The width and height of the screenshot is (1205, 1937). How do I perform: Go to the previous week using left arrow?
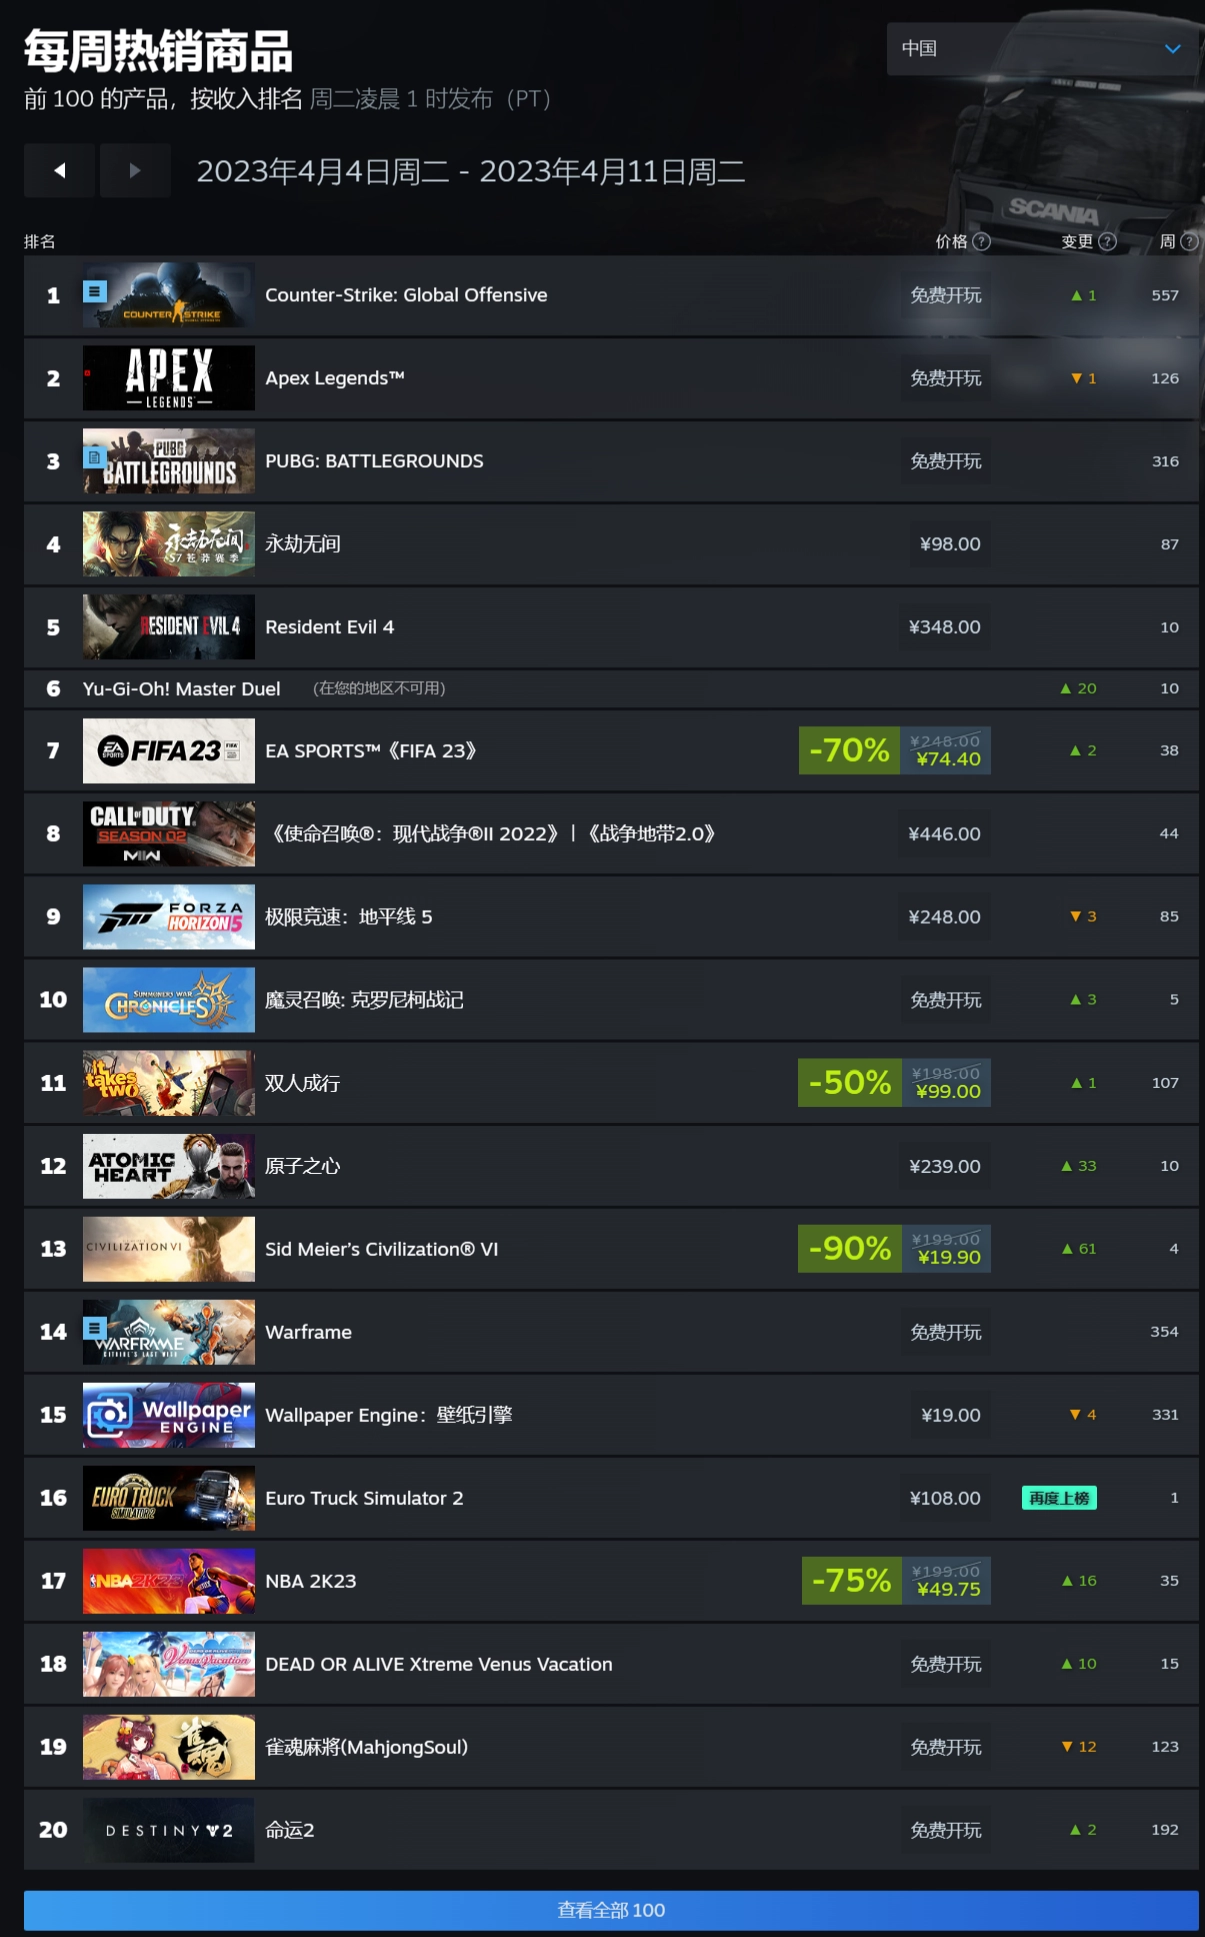[60, 170]
